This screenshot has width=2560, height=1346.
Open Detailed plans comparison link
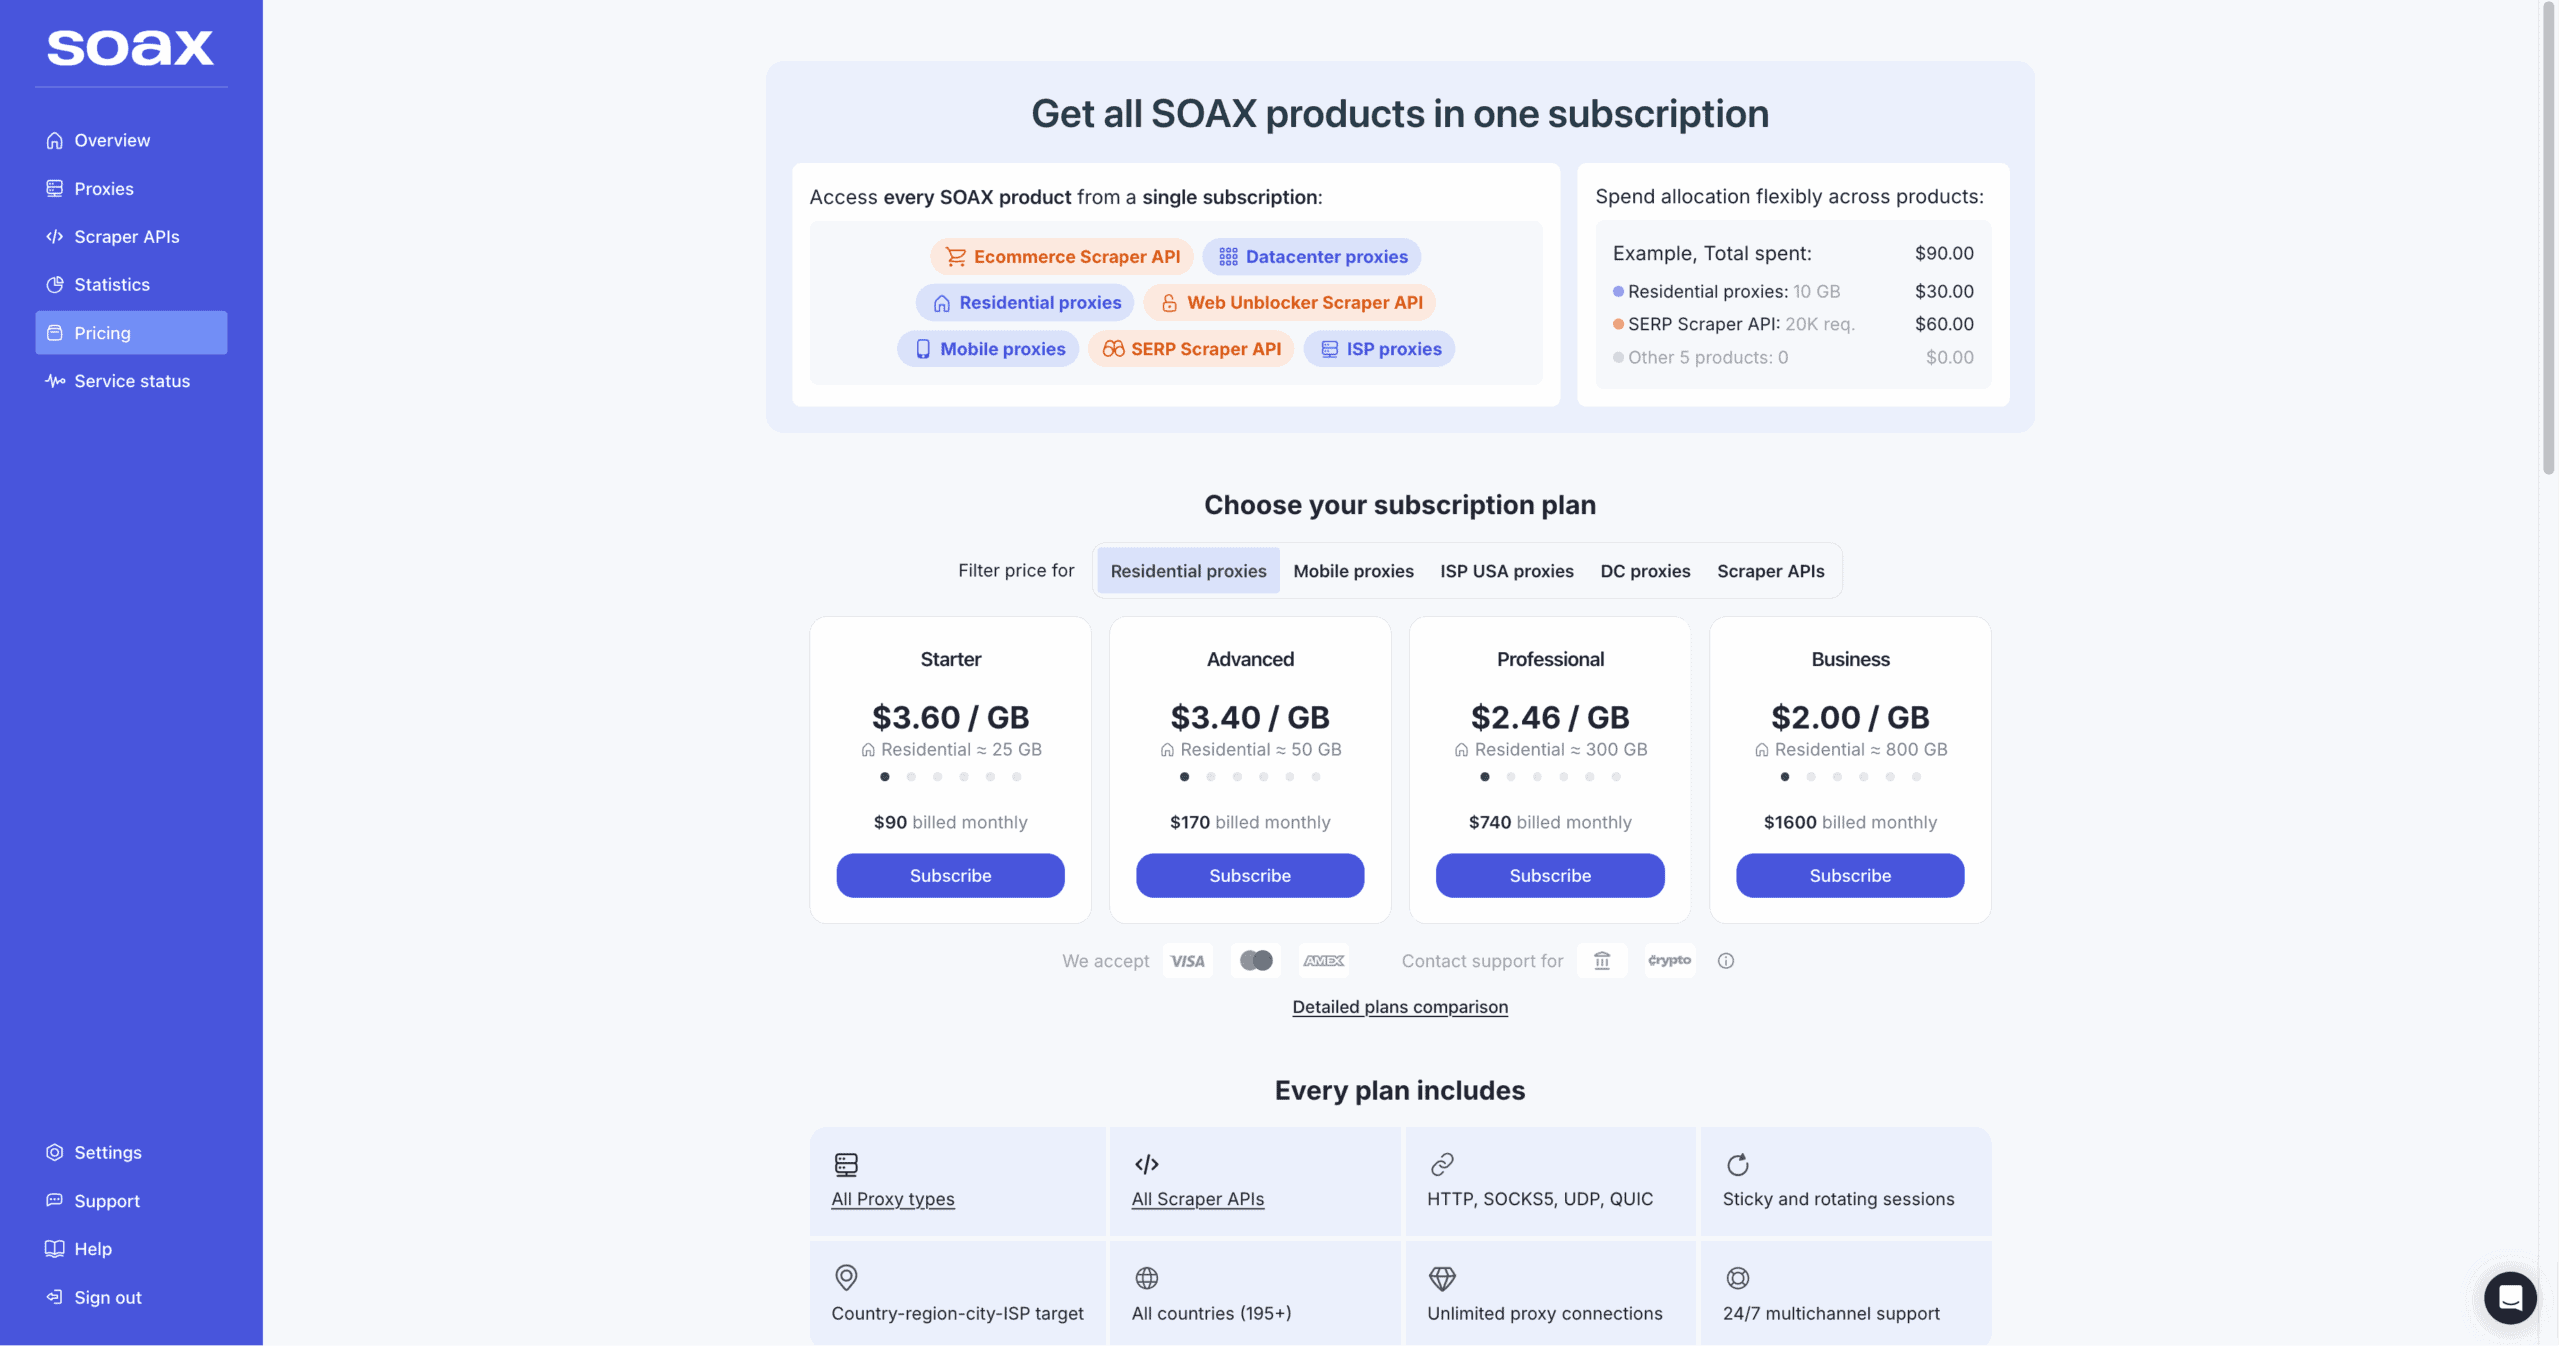[1400, 1006]
